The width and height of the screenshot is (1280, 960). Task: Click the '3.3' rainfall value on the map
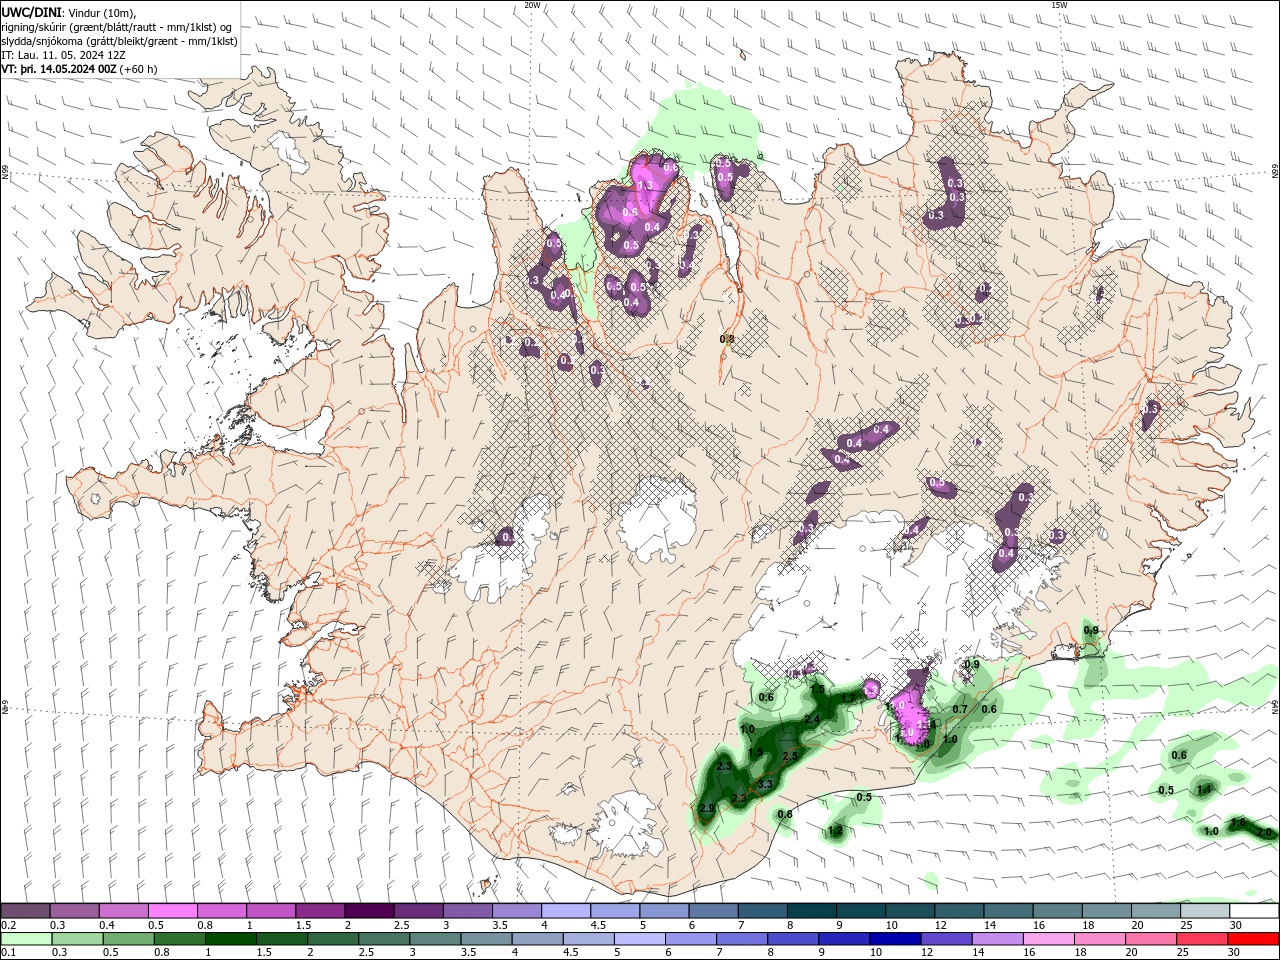[766, 784]
